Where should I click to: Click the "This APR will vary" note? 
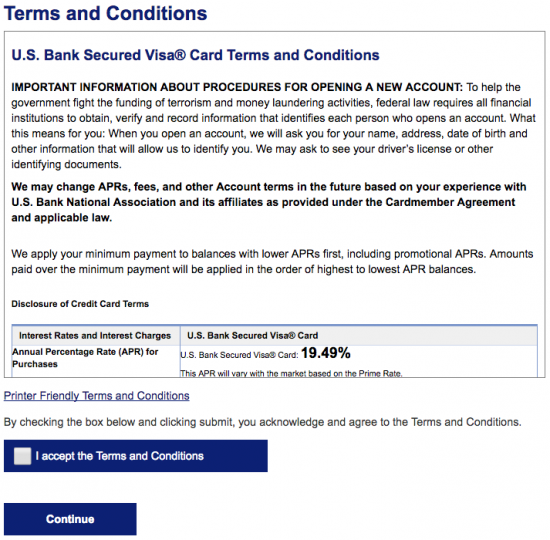point(291,374)
